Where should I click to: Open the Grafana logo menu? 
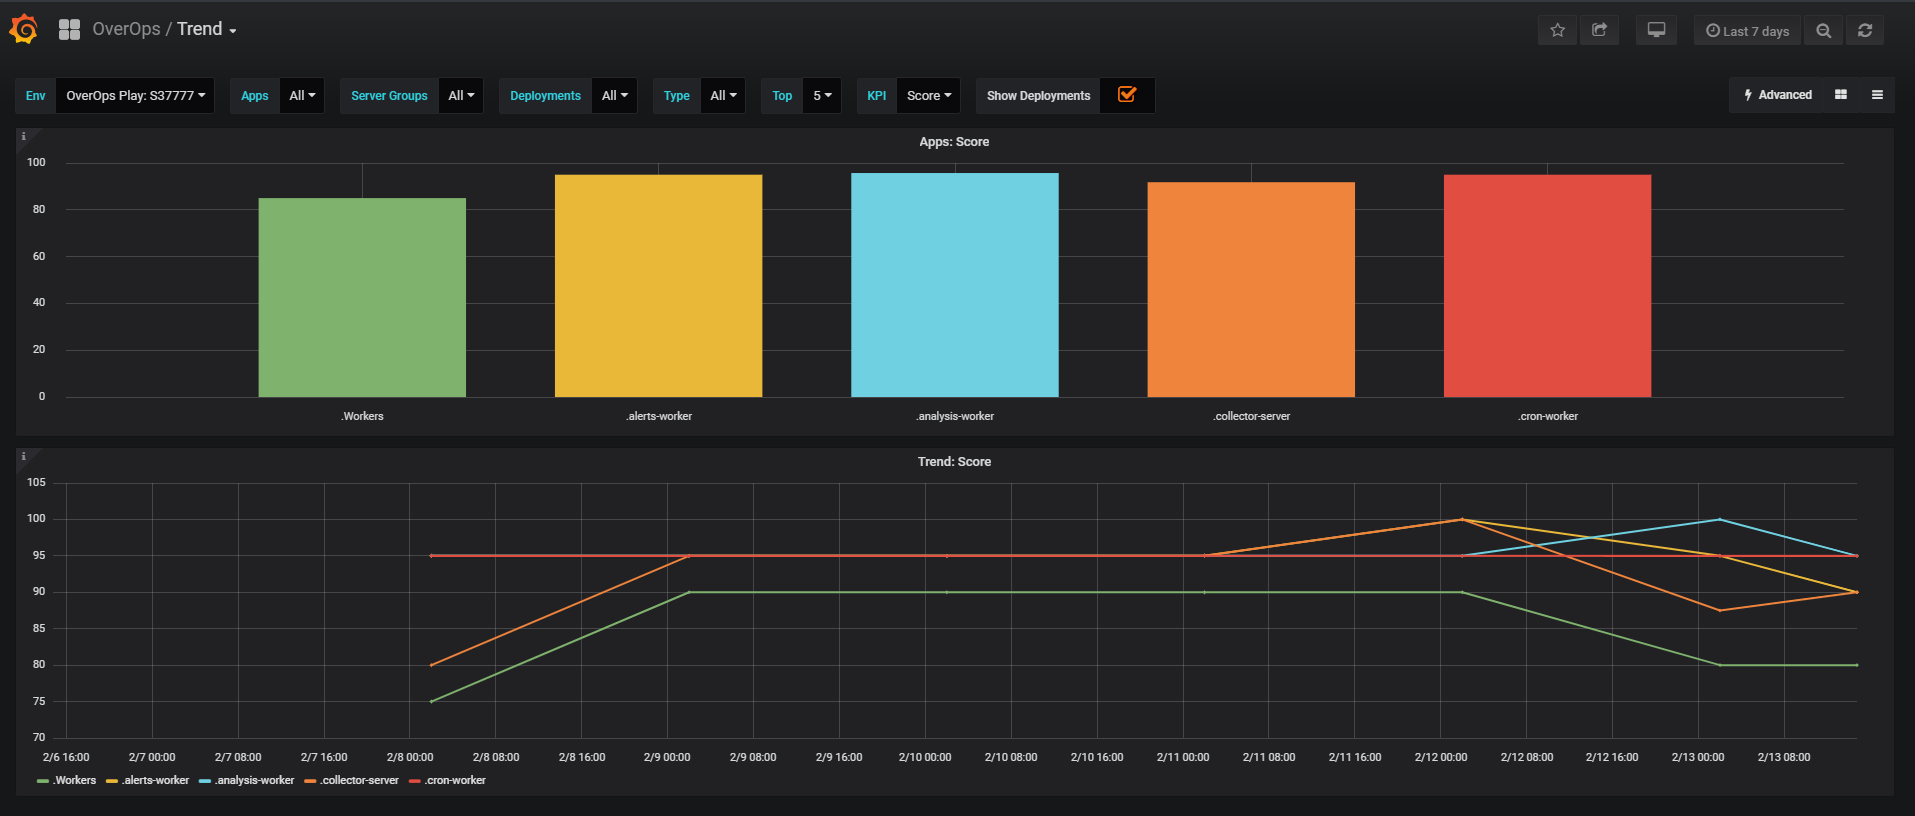tap(23, 30)
